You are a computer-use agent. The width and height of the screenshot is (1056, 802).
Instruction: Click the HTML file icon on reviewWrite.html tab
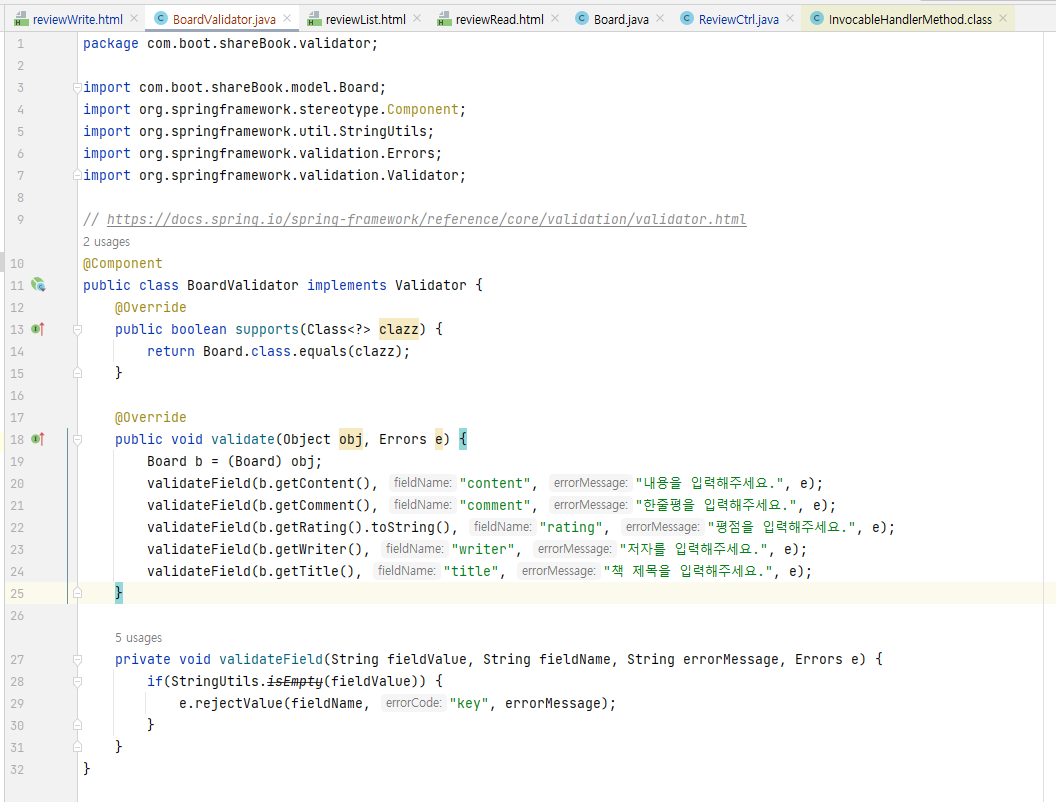point(20,17)
